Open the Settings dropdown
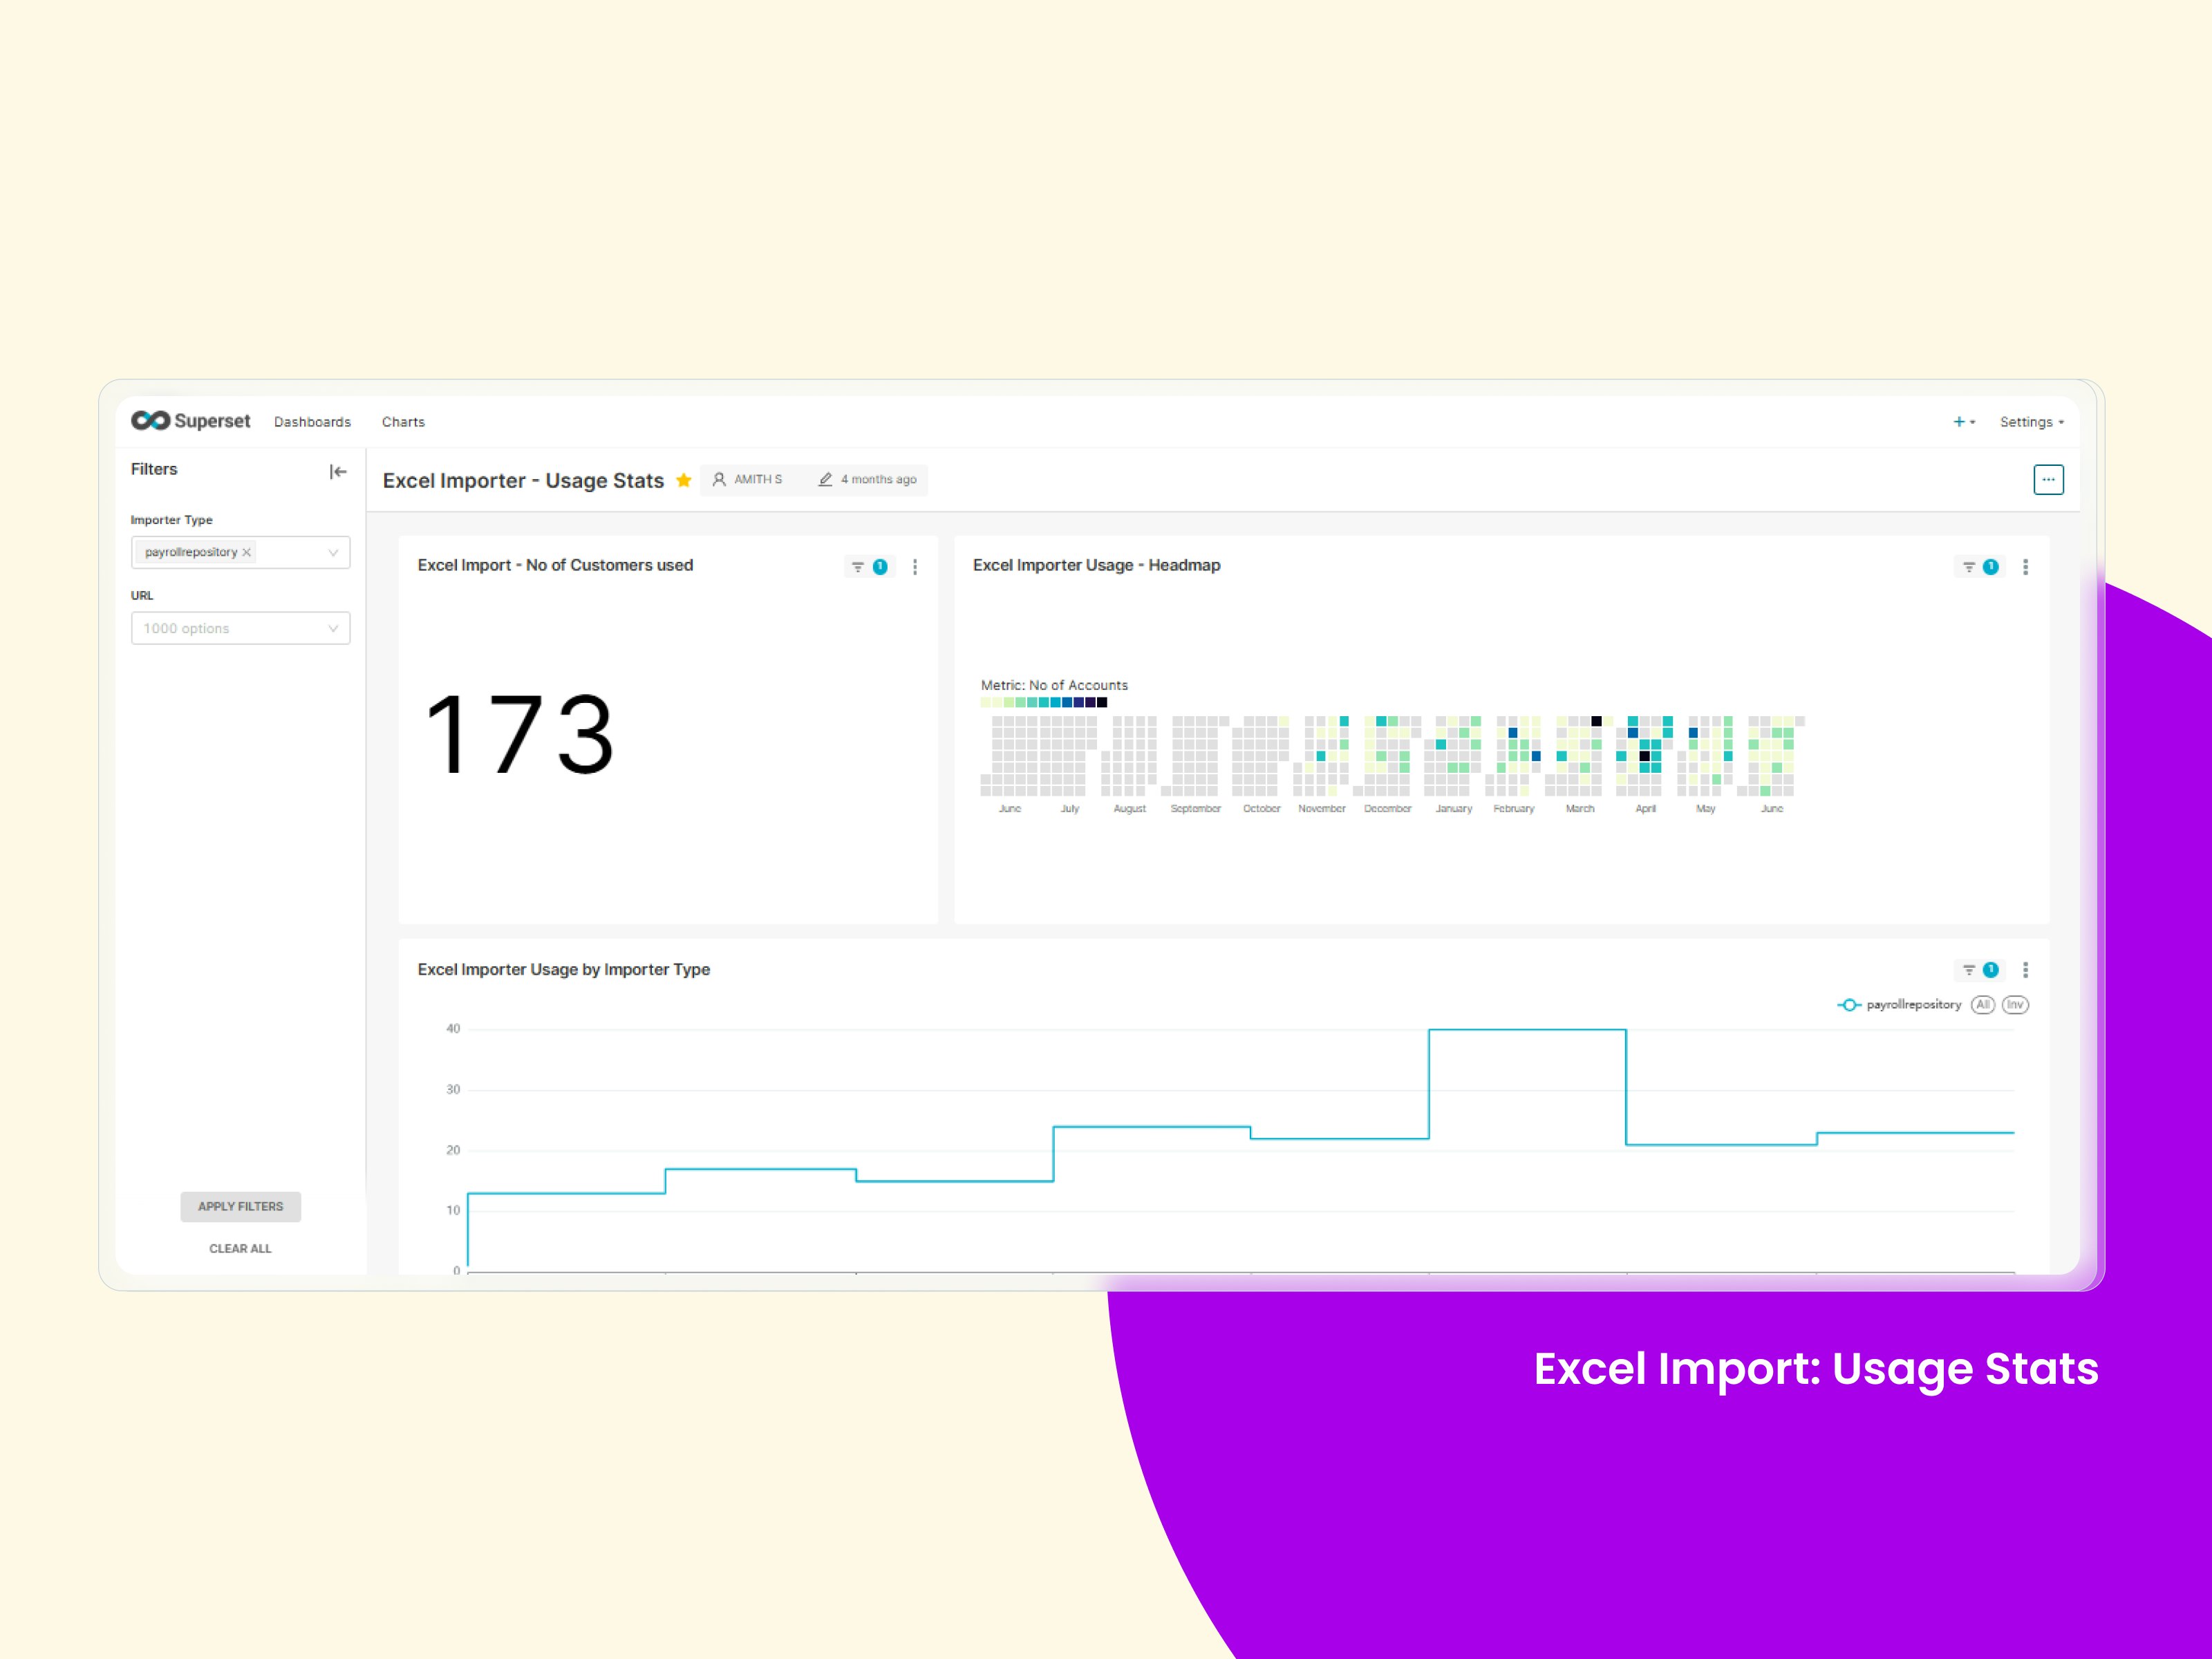 (2031, 422)
